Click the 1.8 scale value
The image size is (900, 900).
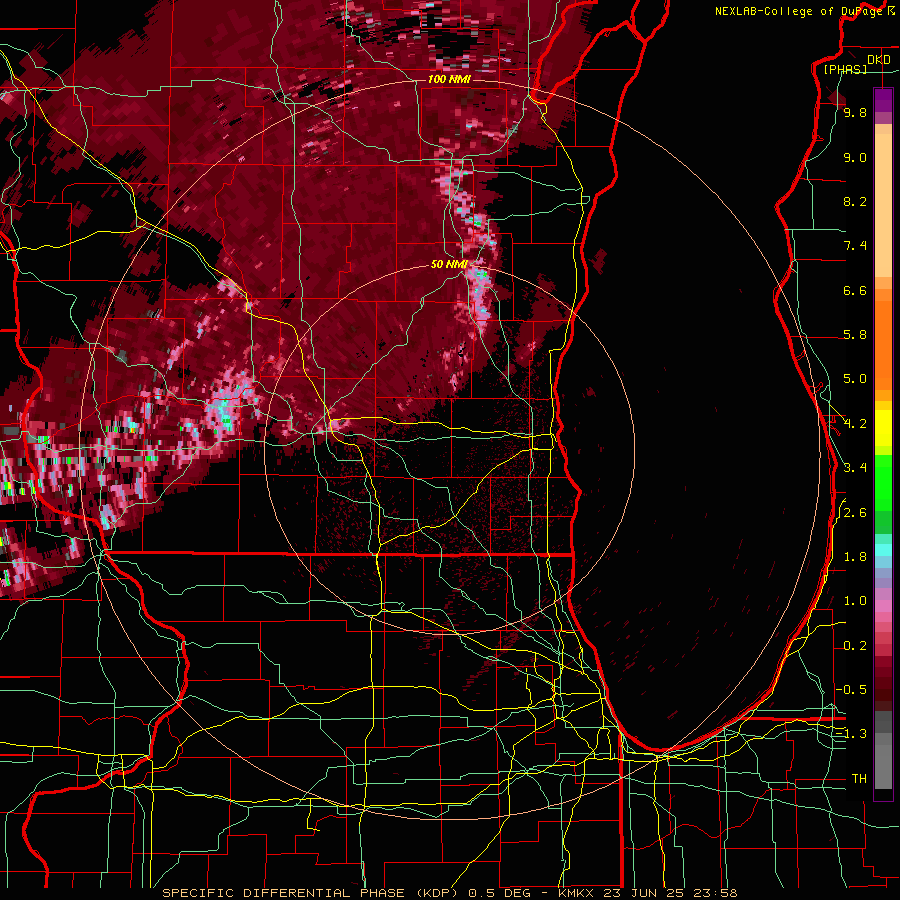pyautogui.click(x=855, y=557)
